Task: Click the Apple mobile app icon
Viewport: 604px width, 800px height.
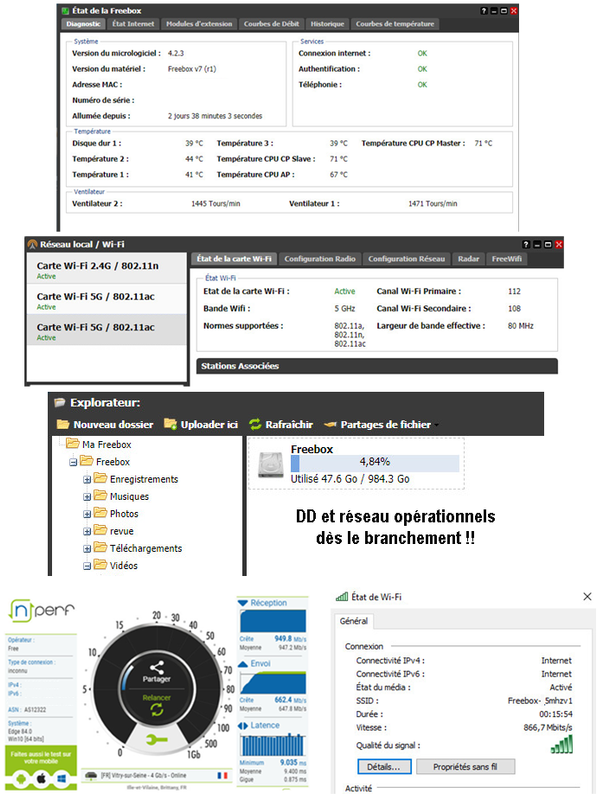Action: pyautogui.click(x=41, y=779)
